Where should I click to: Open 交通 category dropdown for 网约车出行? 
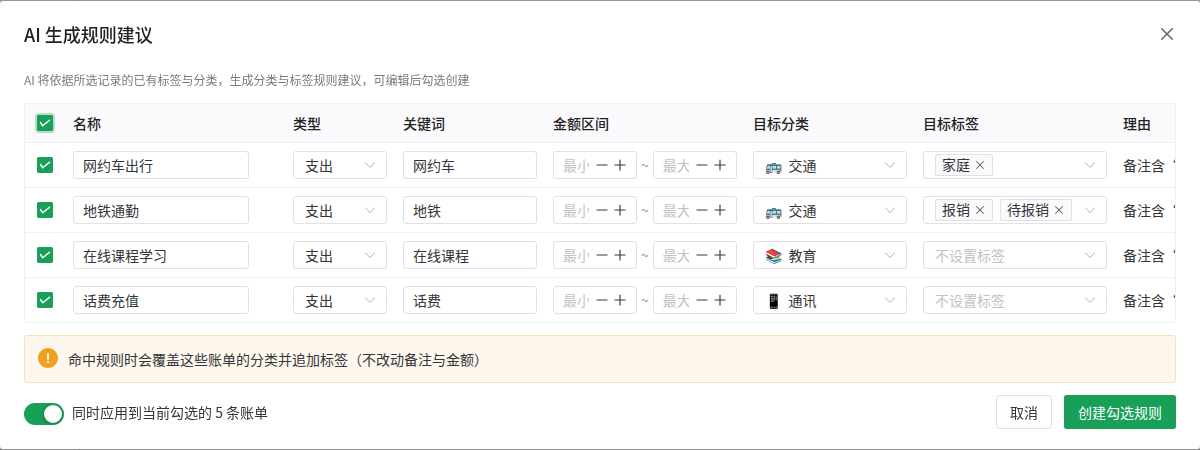(x=830, y=165)
